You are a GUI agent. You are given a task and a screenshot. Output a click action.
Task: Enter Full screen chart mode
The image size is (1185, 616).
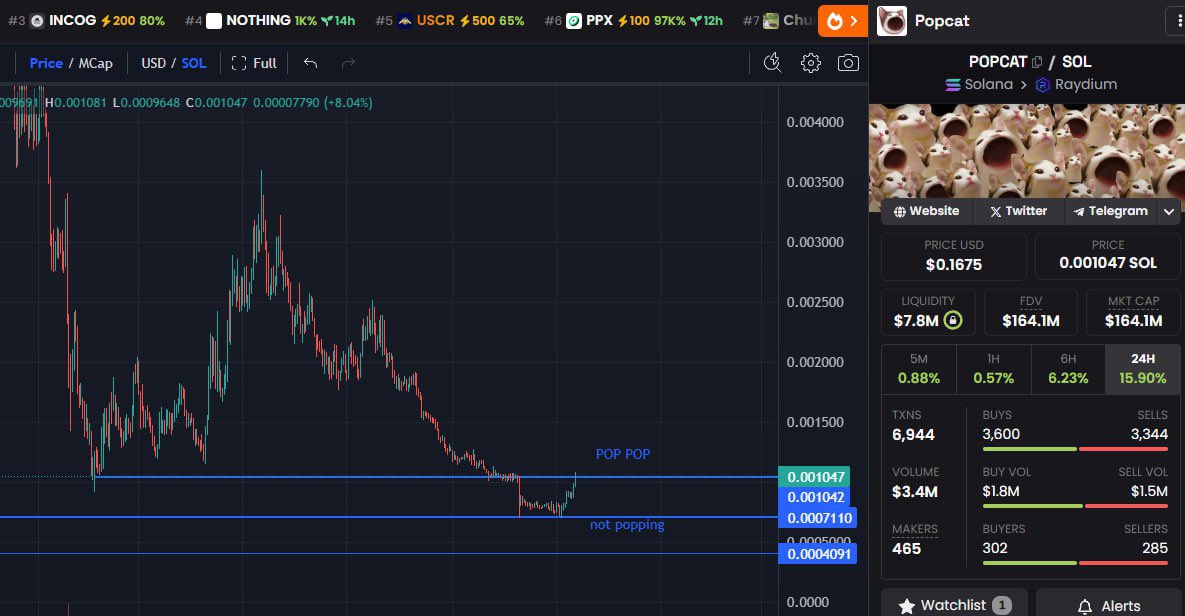point(254,63)
